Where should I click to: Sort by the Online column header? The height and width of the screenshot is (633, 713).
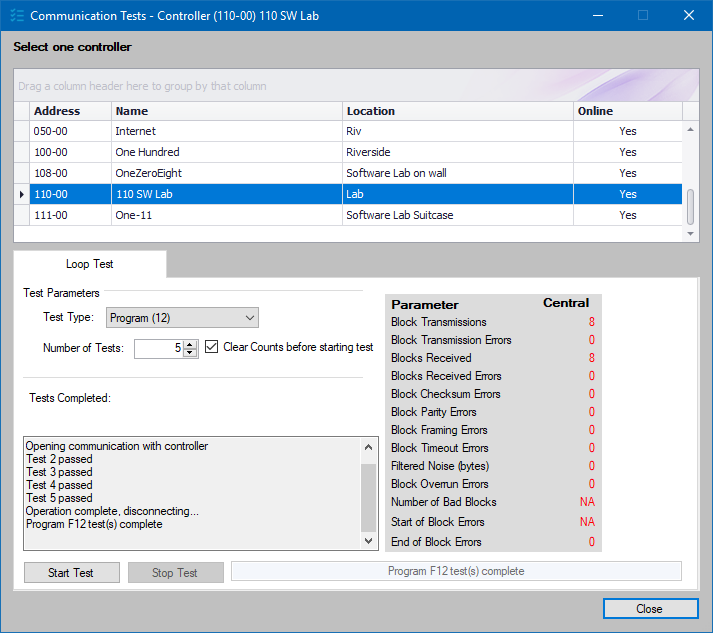(x=628, y=111)
